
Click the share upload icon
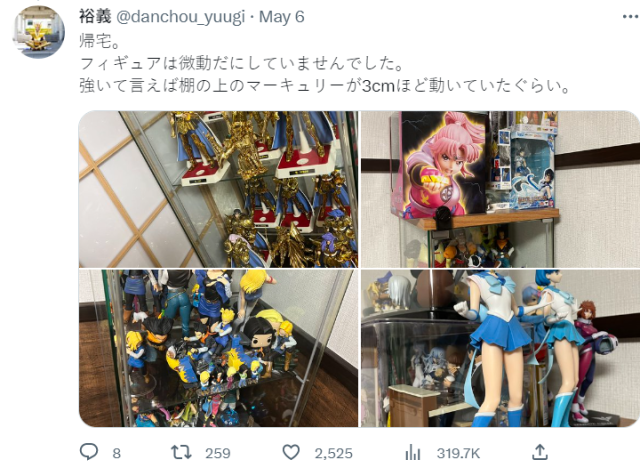[x=540, y=452]
